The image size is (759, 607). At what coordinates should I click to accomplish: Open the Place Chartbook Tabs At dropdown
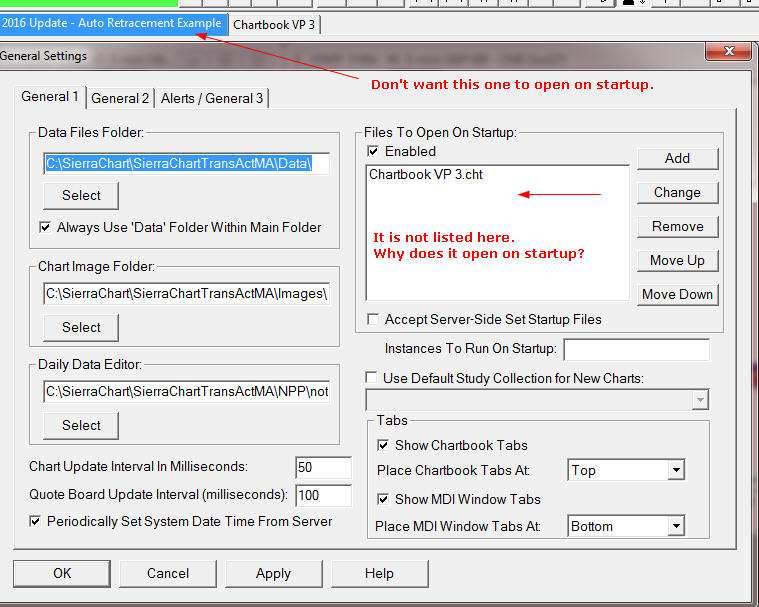pyautogui.click(x=676, y=470)
